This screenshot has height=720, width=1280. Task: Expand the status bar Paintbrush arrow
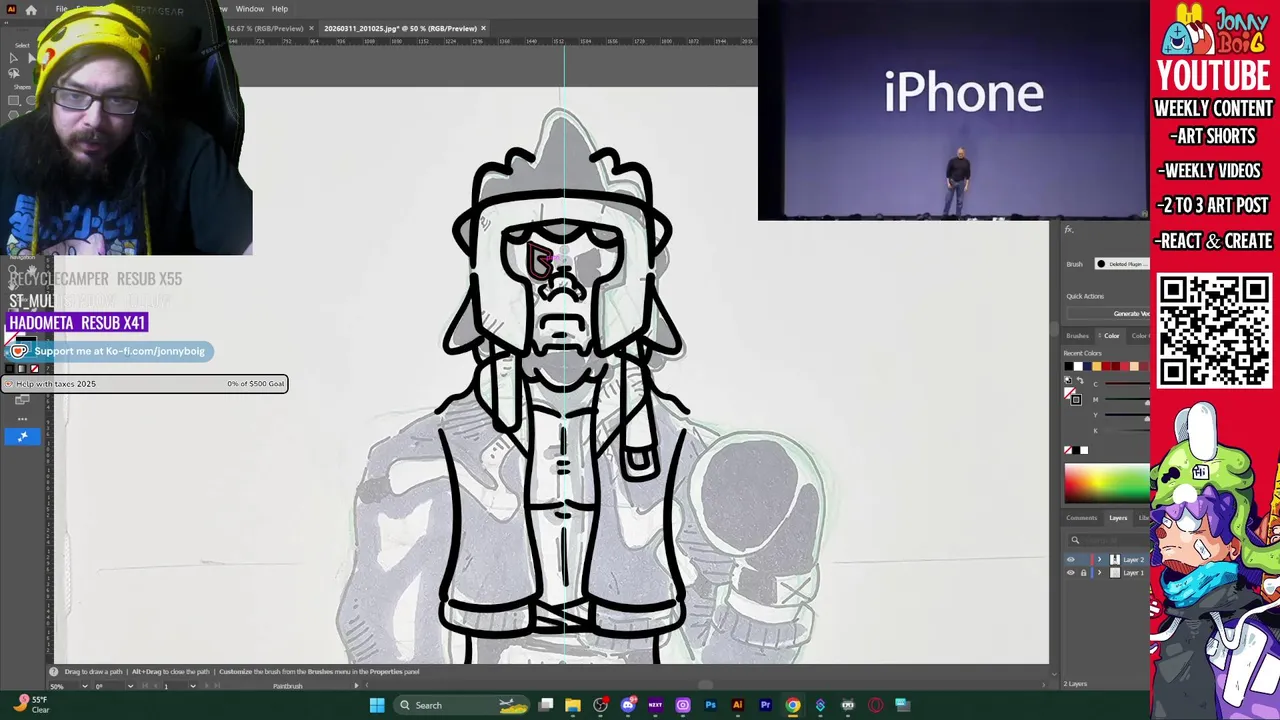point(356,686)
